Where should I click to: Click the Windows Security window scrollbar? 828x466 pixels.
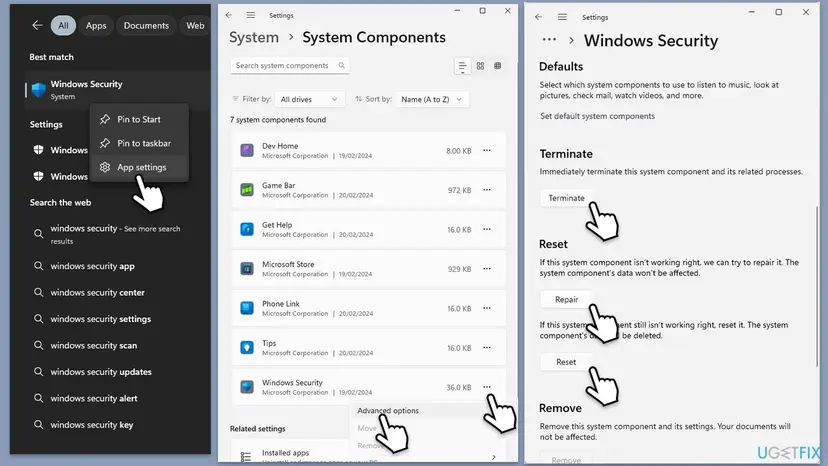(x=817, y=285)
